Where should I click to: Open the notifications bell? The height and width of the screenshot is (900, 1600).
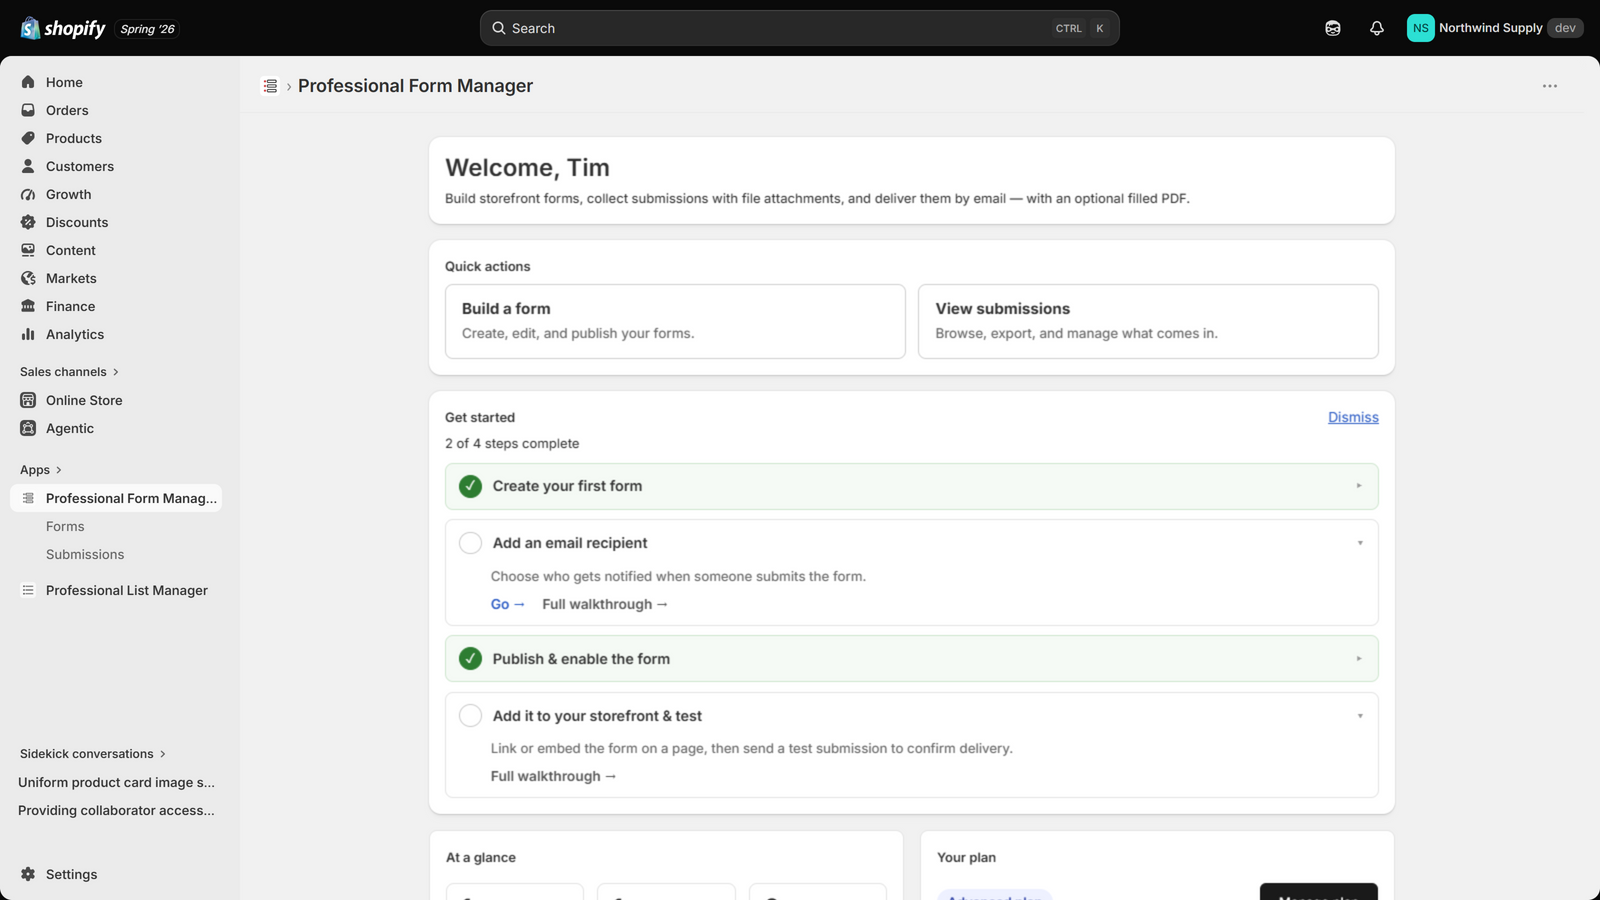click(1377, 28)
